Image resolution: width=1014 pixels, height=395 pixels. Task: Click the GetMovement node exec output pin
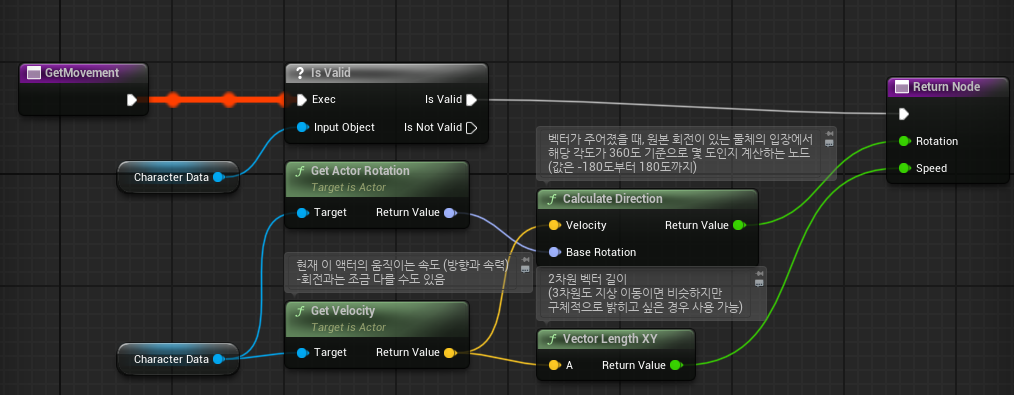point(132,100)
